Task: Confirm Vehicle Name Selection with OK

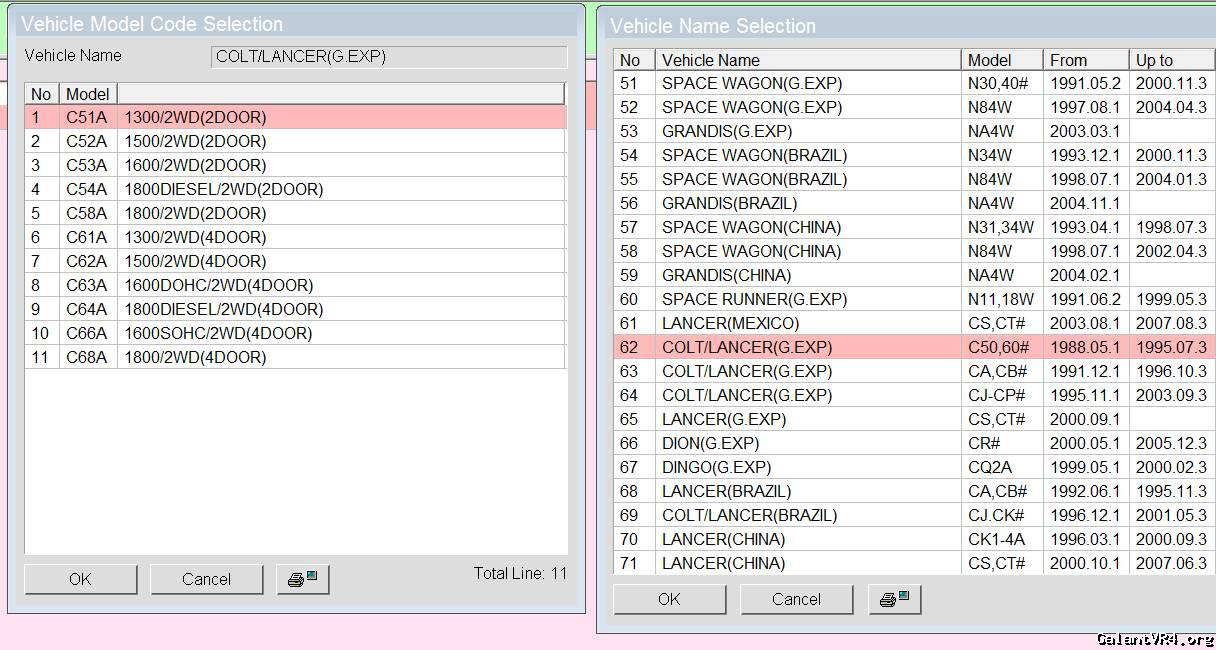Action: coord(669,599)
